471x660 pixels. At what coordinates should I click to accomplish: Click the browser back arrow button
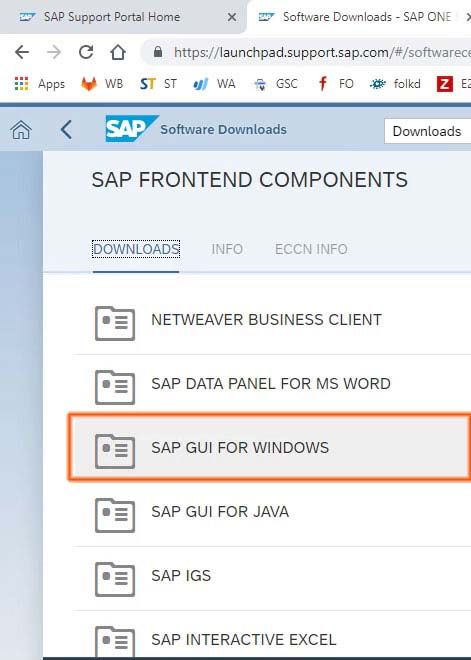click(x=22, y=52)
